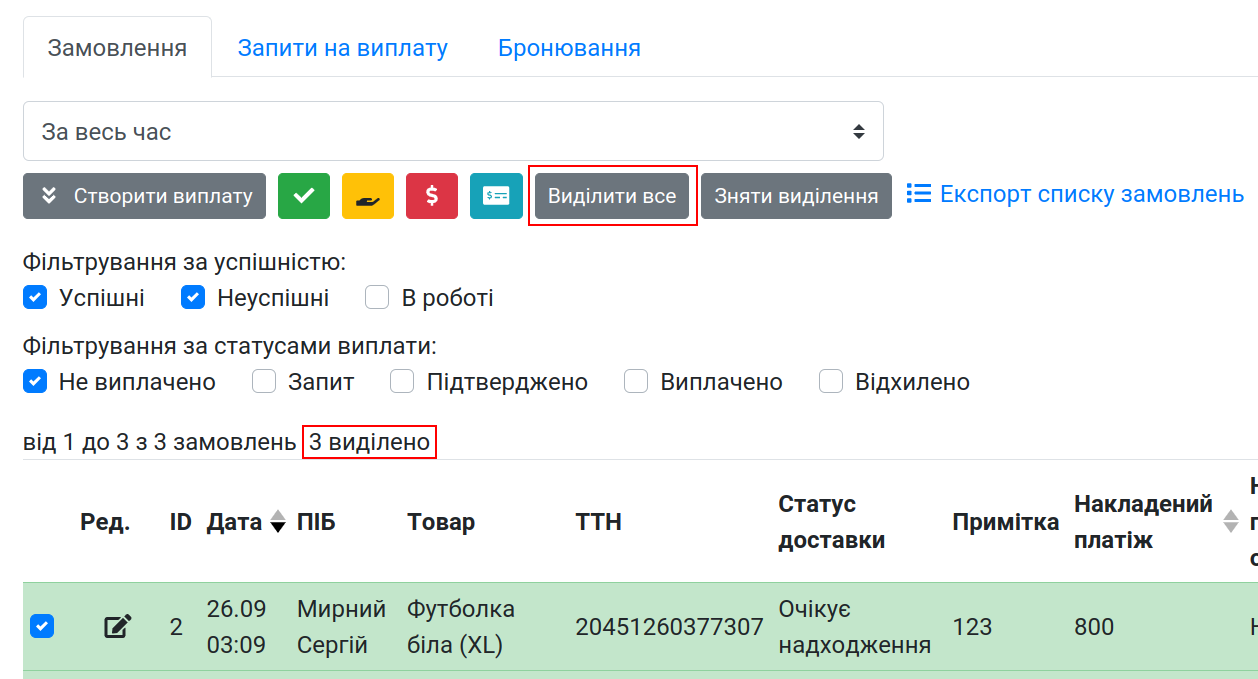Expand the Створити виплату button menu
This screenshot has height=679, width=1258.
tap(144, 196)
